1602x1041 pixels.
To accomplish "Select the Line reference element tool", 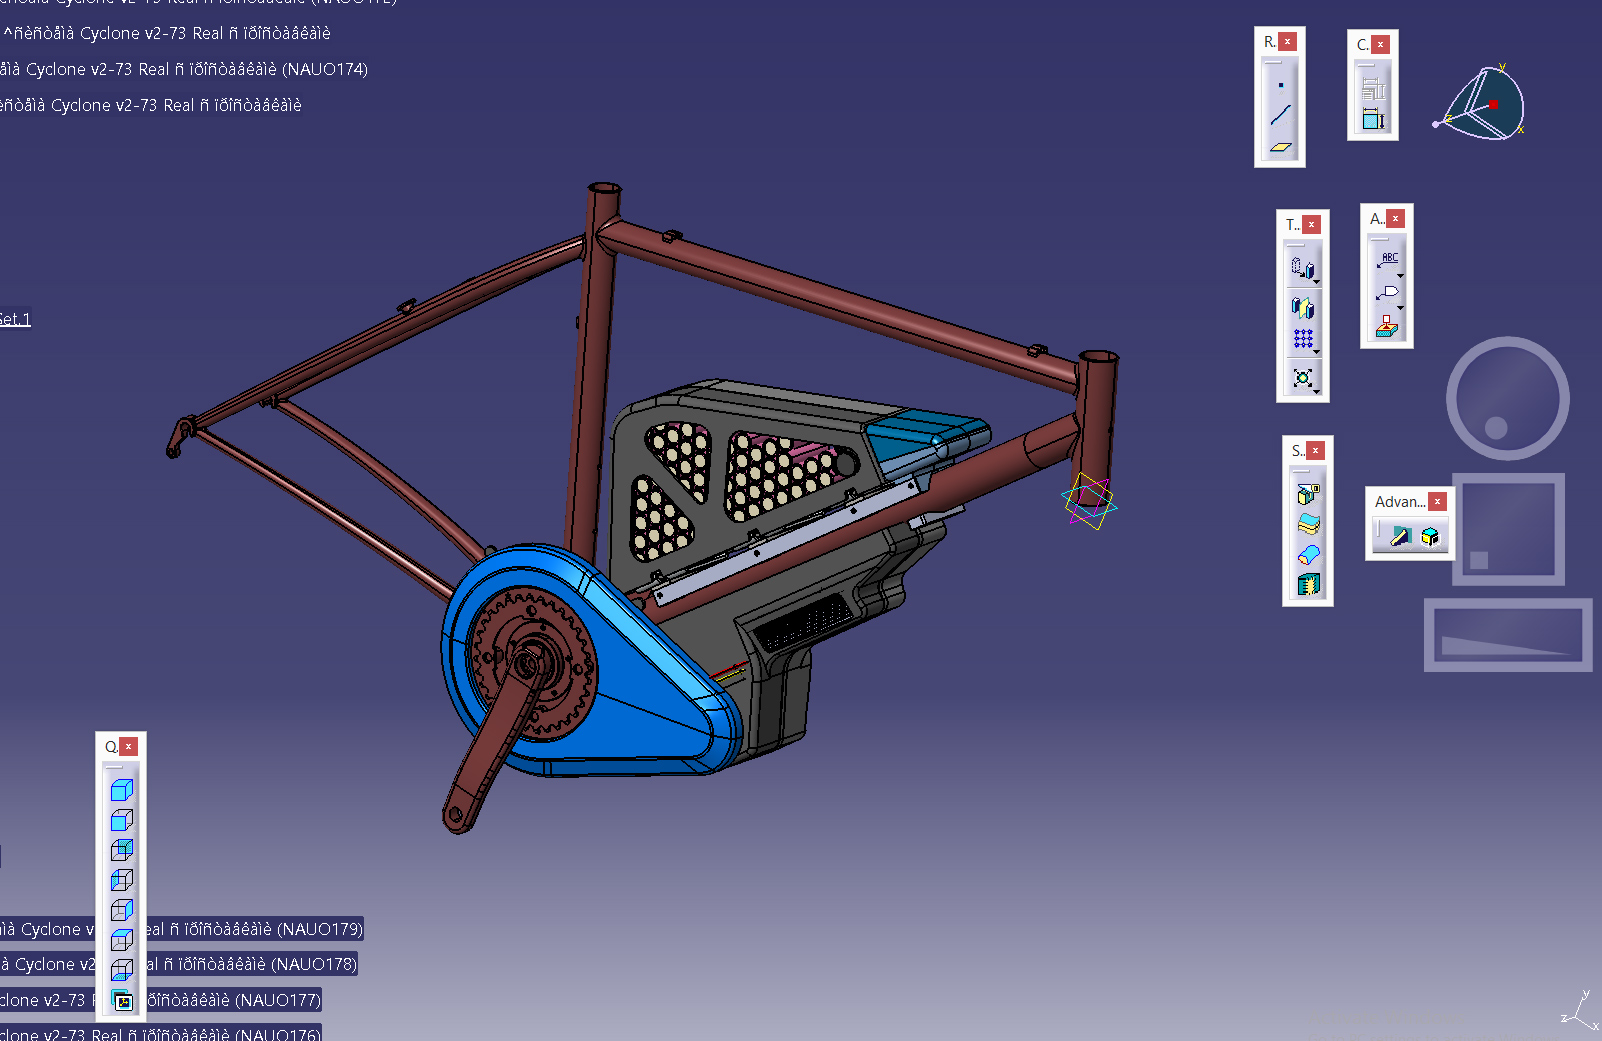I will click(x=1280, y=115).
